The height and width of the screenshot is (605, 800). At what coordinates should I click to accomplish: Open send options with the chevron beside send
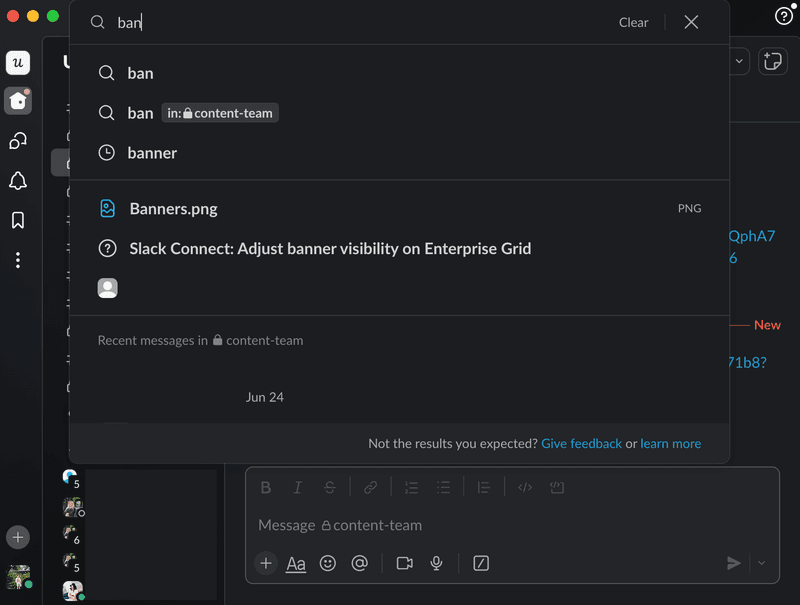tap(762, 563)
